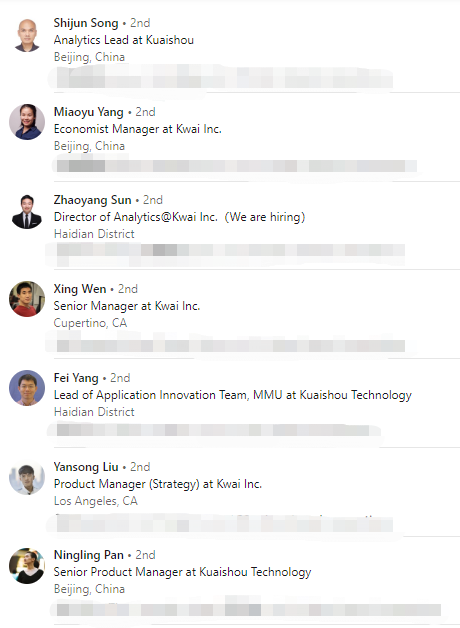
Task: Select the Lead of Application Innovation Team headline
Action: tap(233, 395)
